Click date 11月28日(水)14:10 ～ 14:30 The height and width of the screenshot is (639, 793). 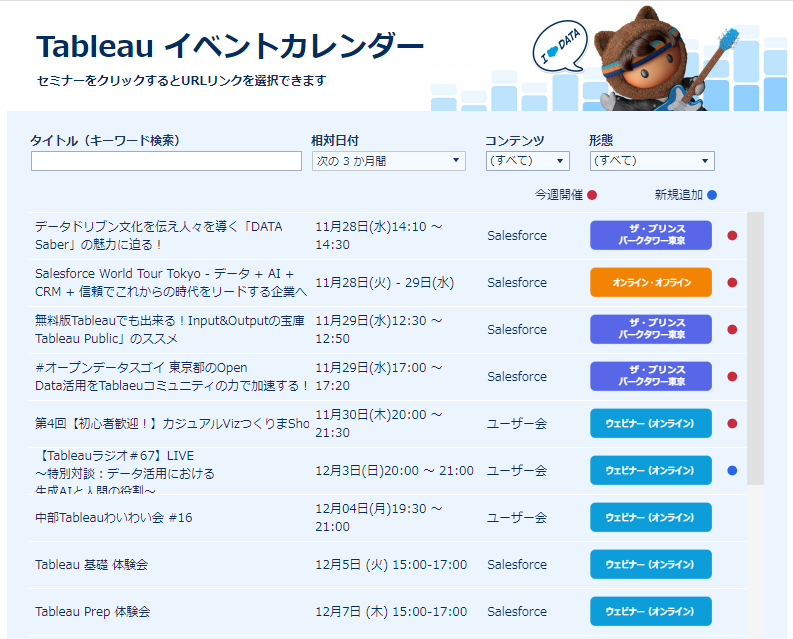[379, 235]
